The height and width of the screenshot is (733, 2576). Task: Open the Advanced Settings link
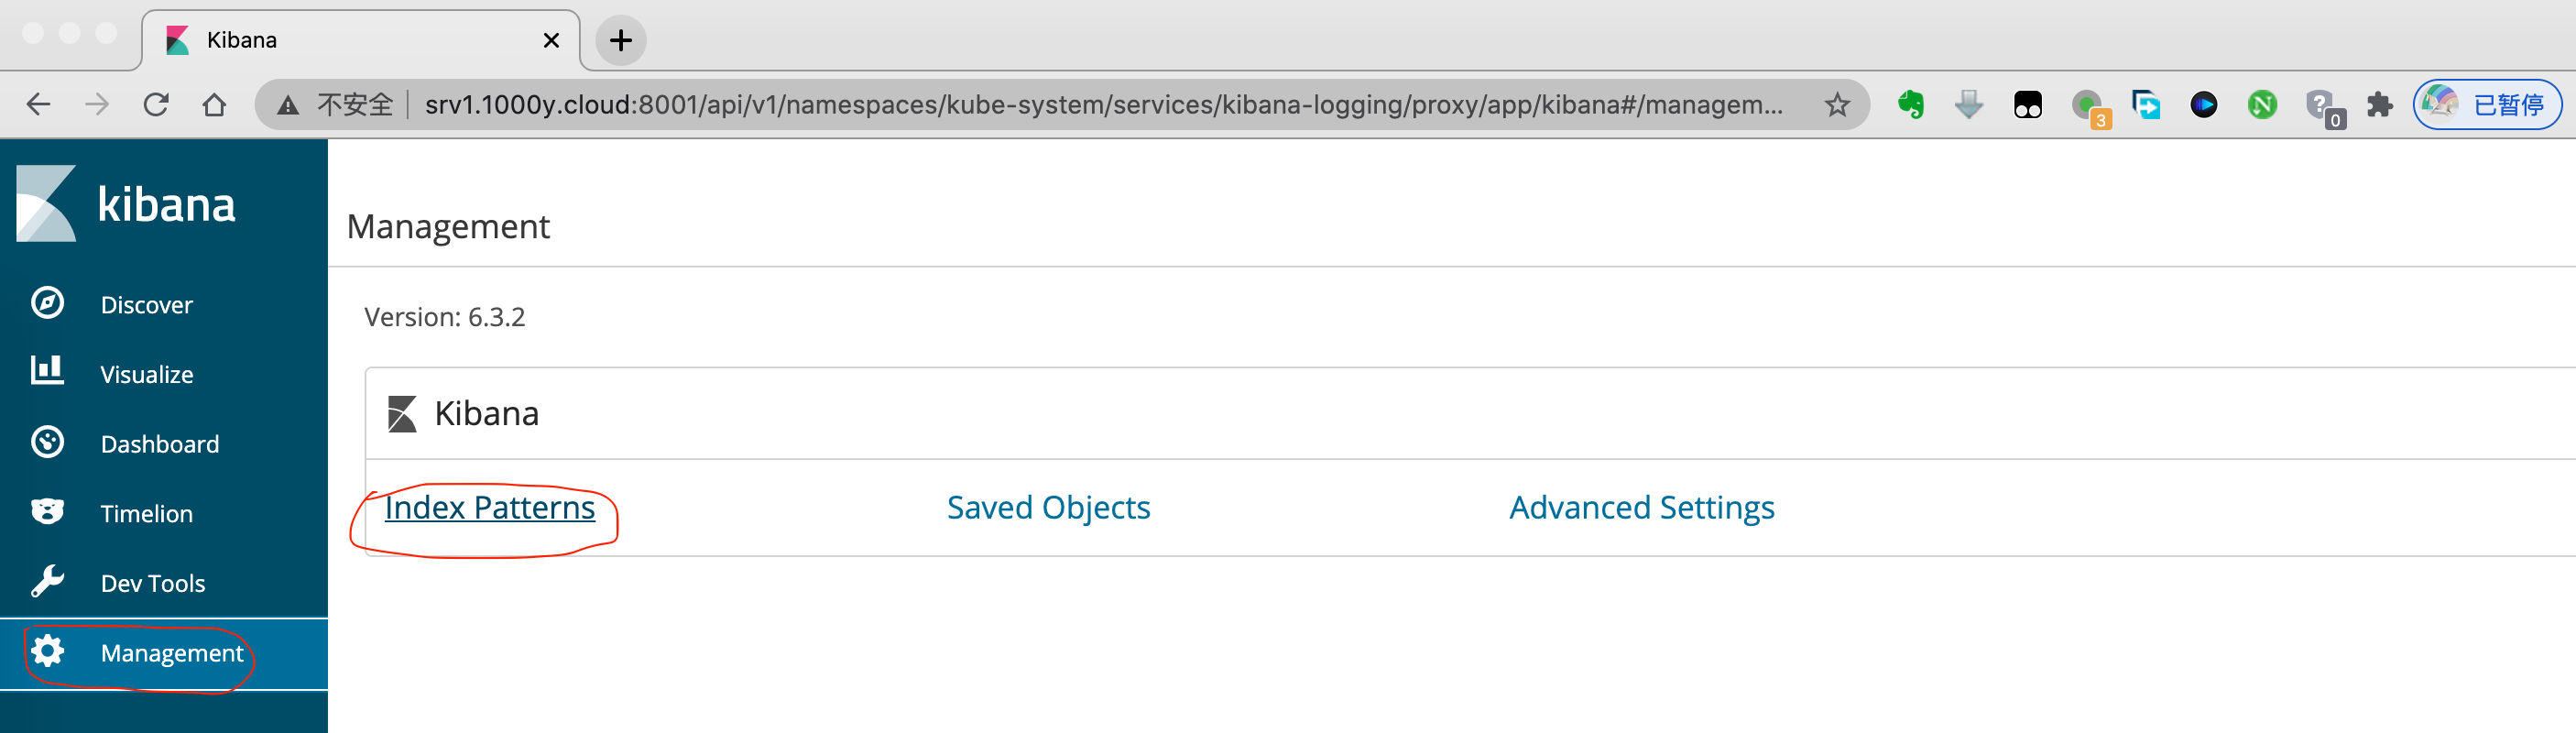click(x=1641, y=508)
